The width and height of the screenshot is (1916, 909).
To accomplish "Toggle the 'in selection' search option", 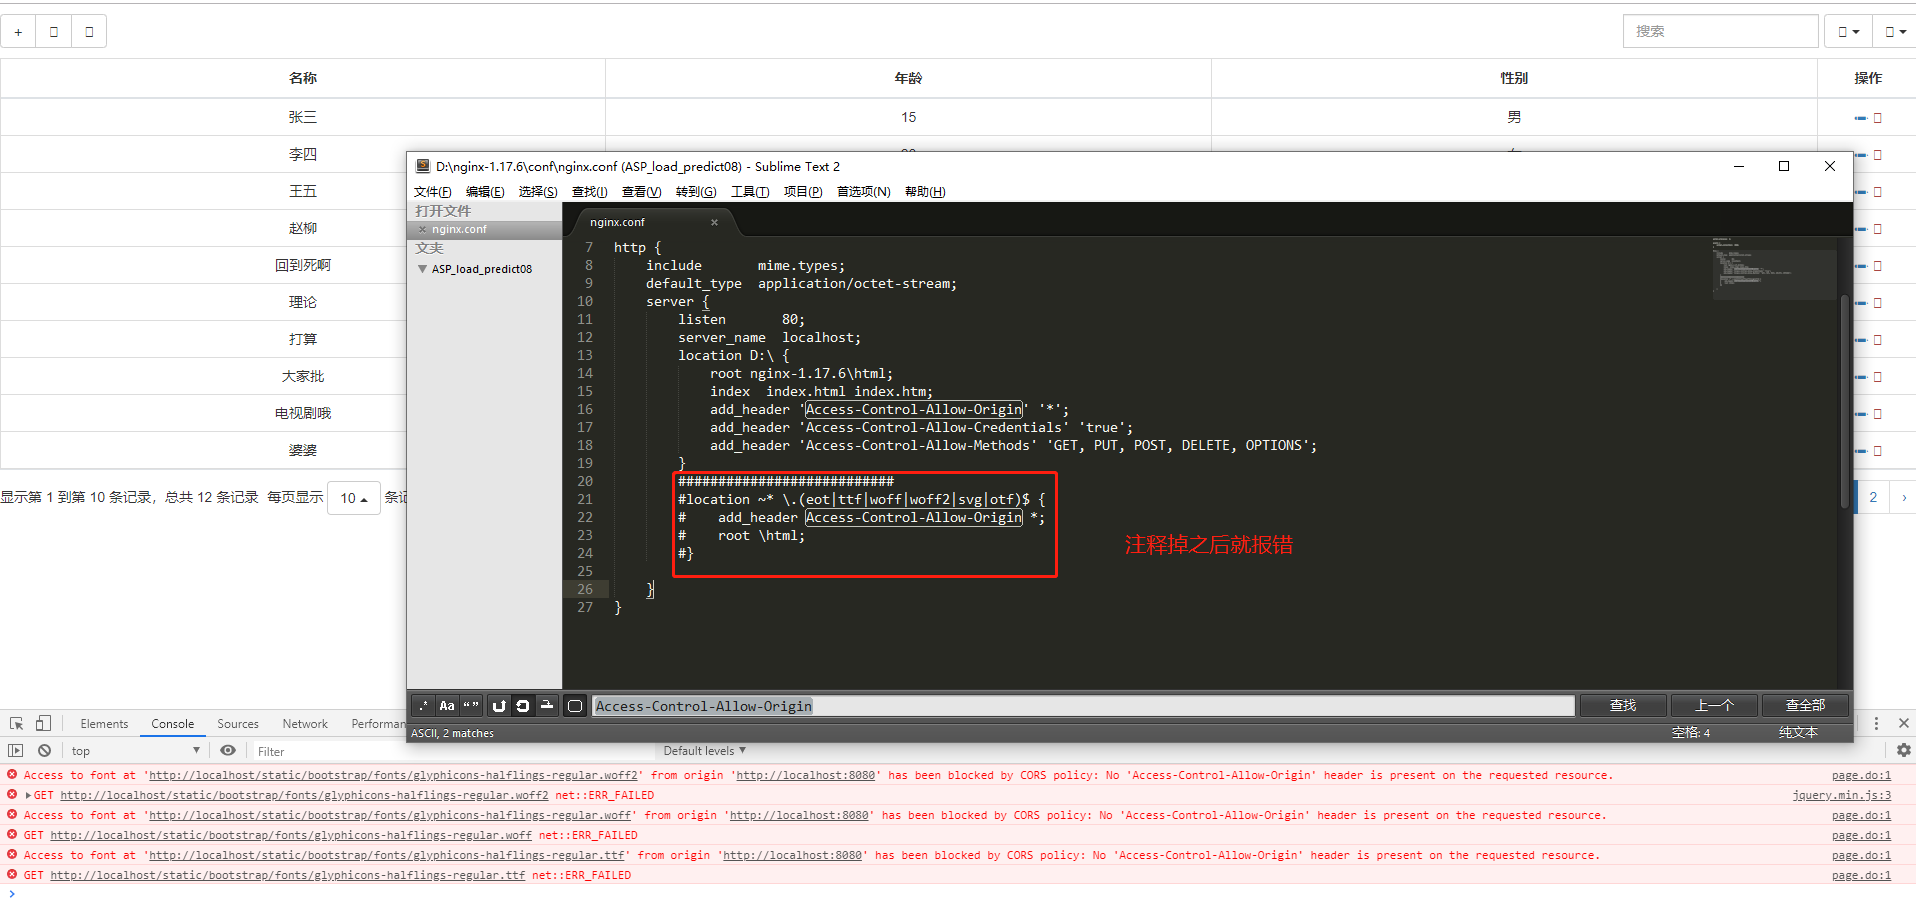I will [523, 705].
